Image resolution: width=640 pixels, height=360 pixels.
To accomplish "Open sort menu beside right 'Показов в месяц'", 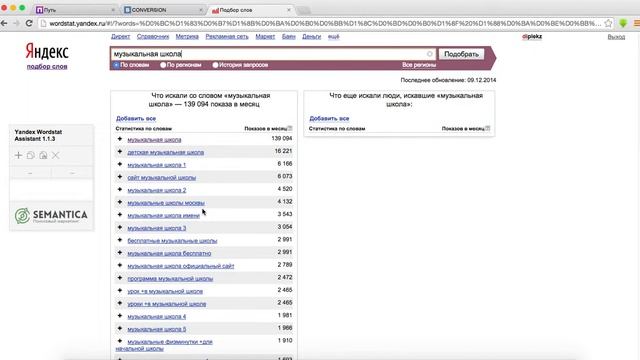I will coord(487,128).
